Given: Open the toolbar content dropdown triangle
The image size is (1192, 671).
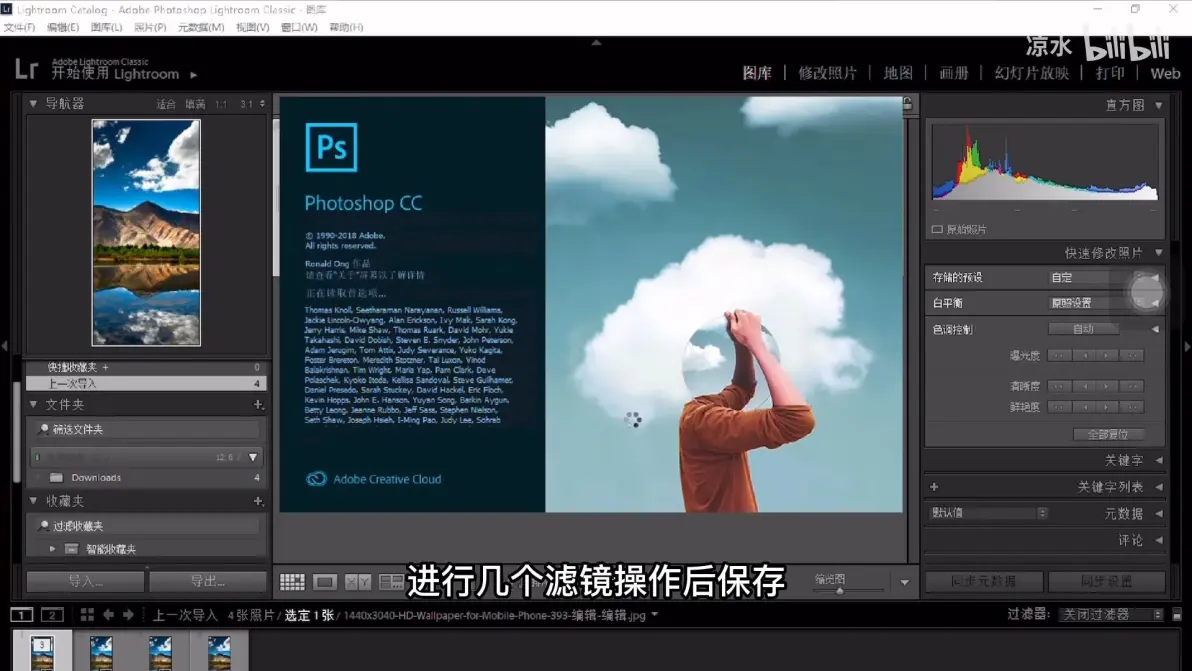Looking at the screenshot, I should pos(905,583).
